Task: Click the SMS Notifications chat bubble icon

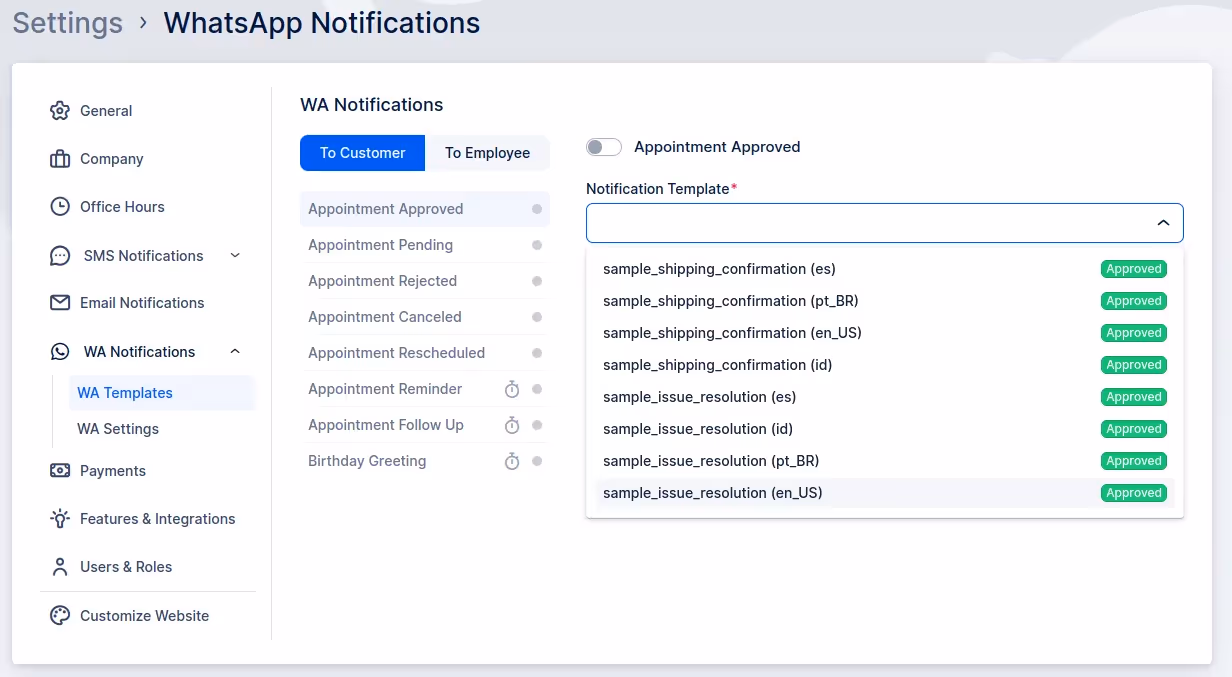Action: click(60, 256)
